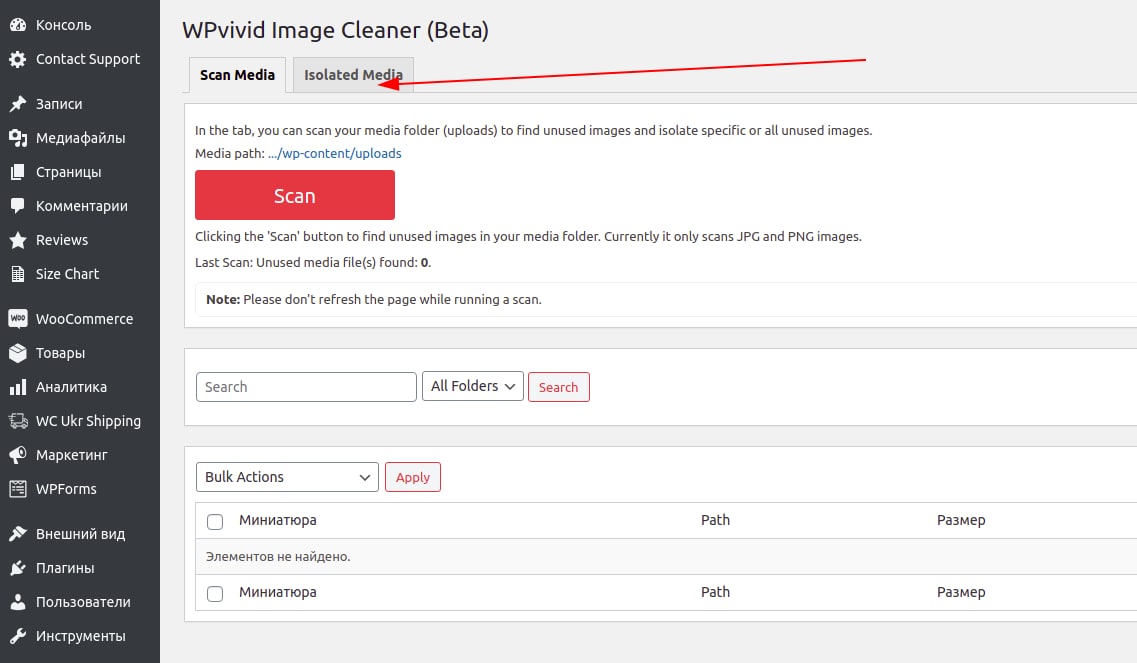The image size is (1137, 663).
Task: Start the red Scan button
Action: pos(294,195)
